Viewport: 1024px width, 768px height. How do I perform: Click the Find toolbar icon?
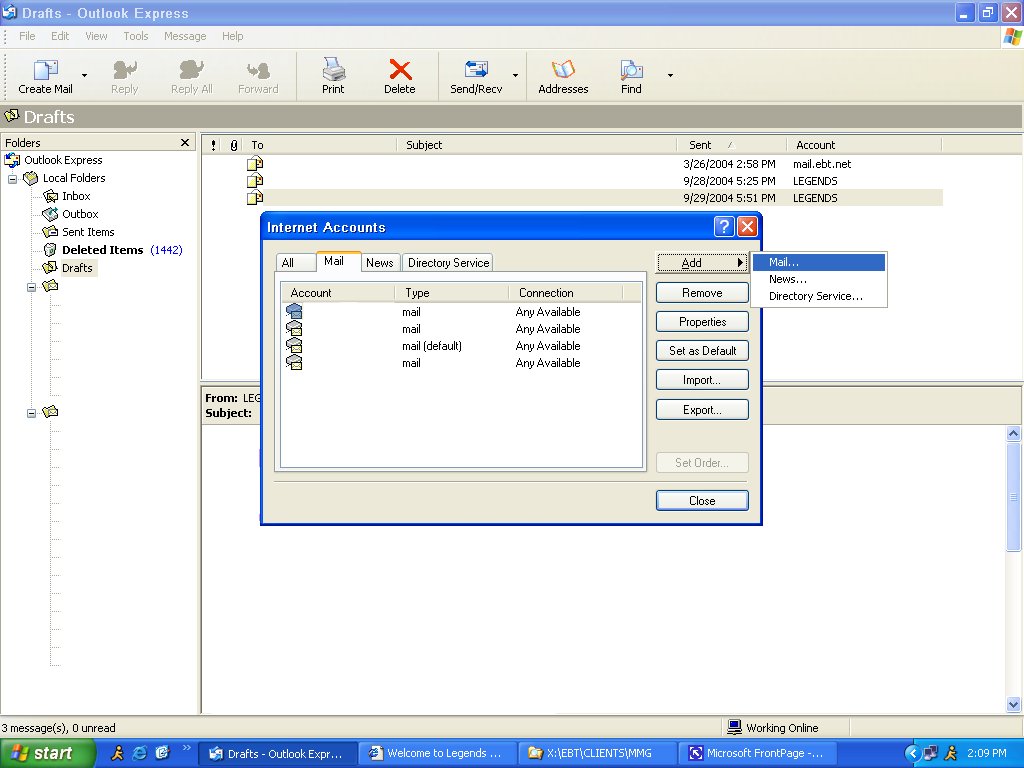631,71
